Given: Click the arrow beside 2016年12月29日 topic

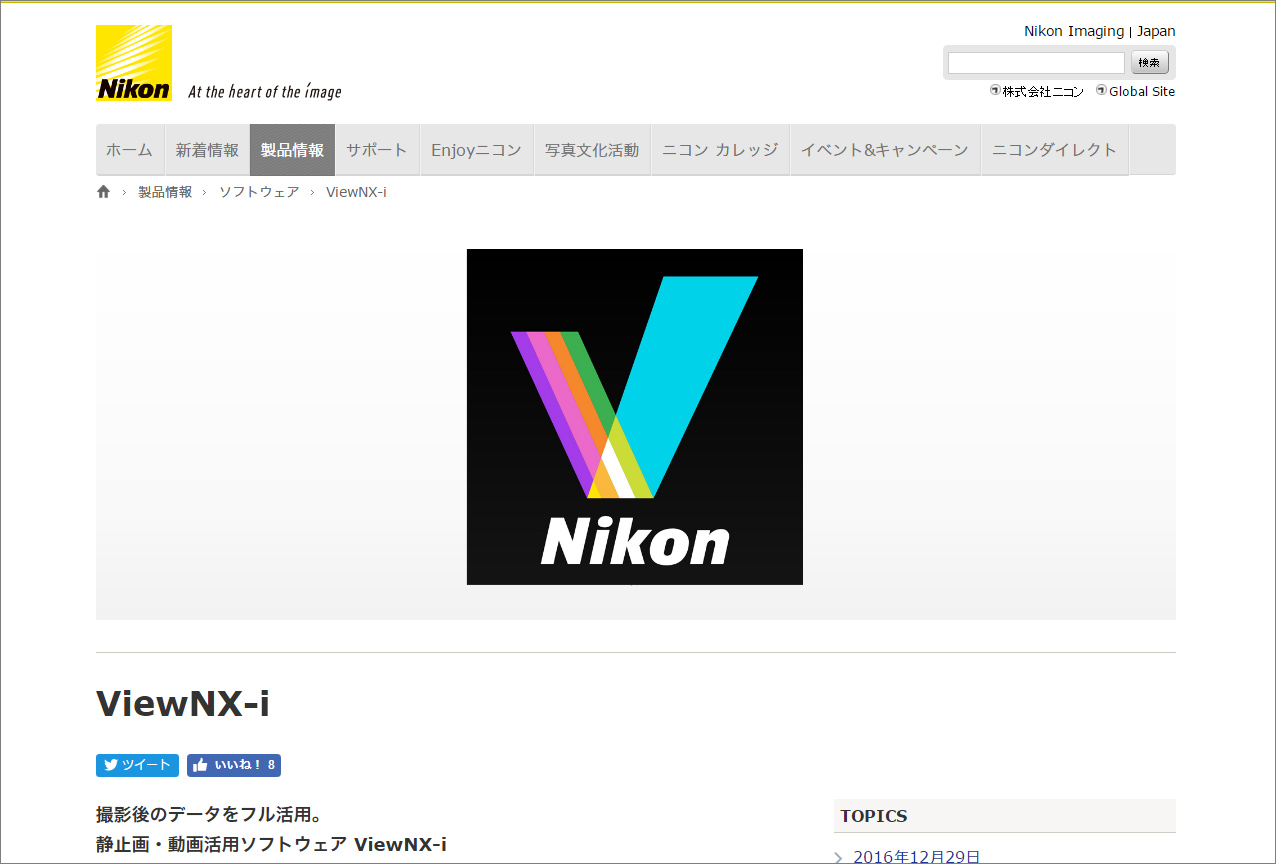Looking at the screenshot, I should [x=839, y=857].
